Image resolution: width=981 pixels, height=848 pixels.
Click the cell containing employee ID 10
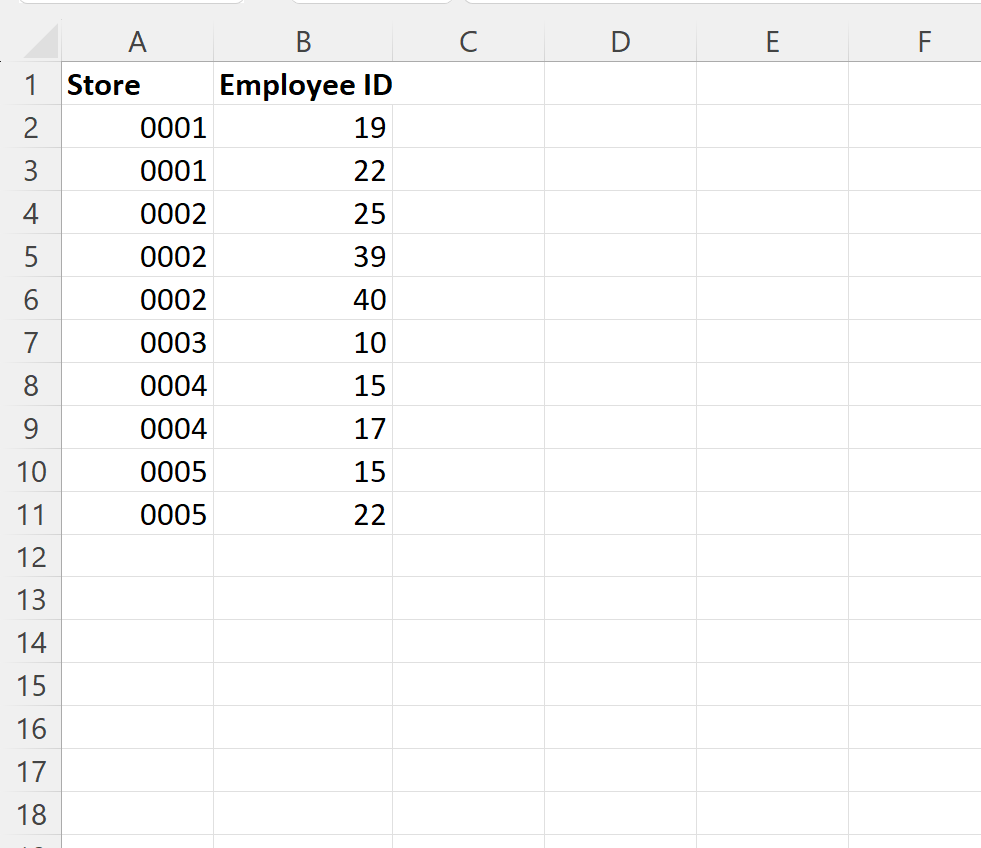302,342
